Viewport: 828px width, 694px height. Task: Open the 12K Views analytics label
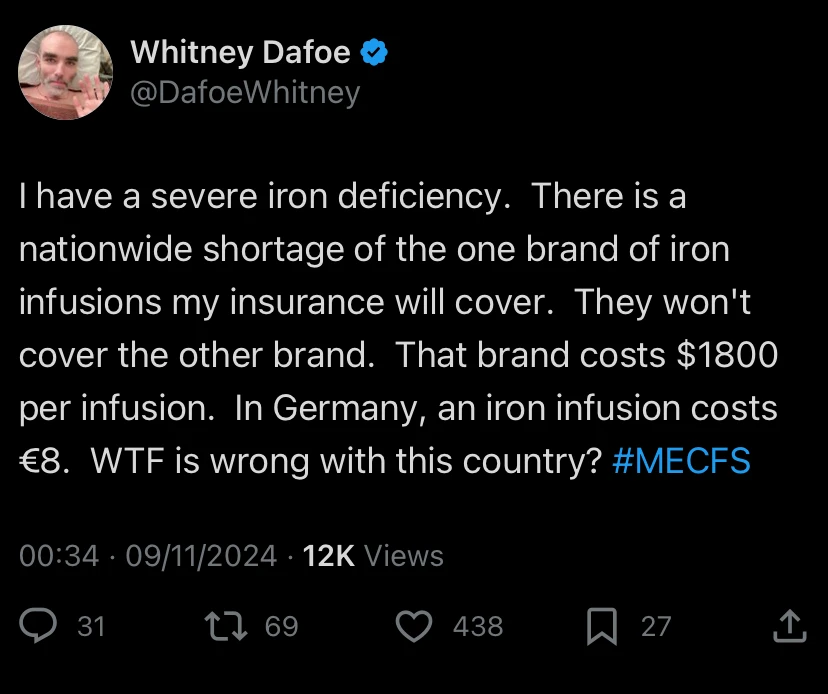pos(373,555)
